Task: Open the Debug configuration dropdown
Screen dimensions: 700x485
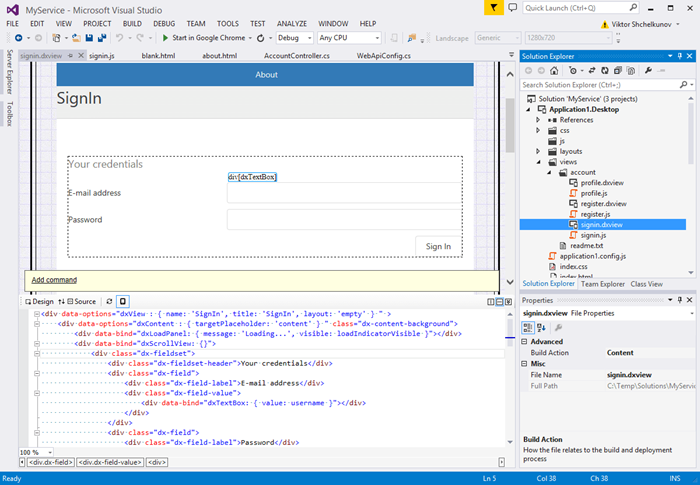Action: [x=296, y=38]
